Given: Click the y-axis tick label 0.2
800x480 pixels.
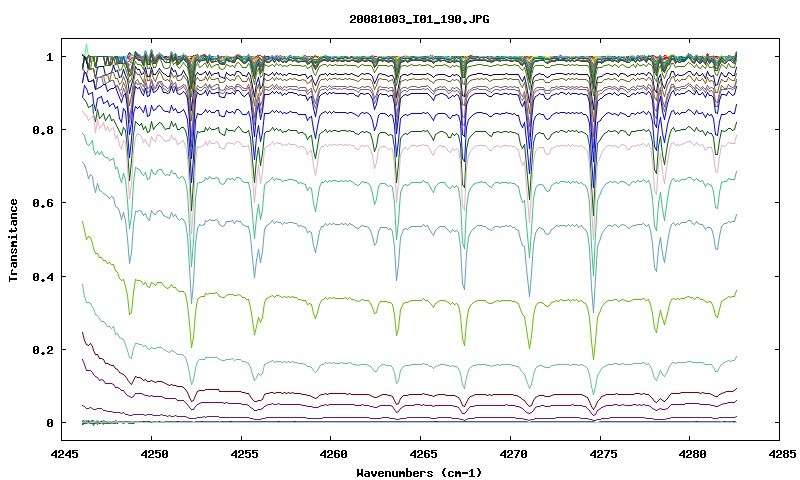Looking at the screenshot, I should [x=43, y=350].
